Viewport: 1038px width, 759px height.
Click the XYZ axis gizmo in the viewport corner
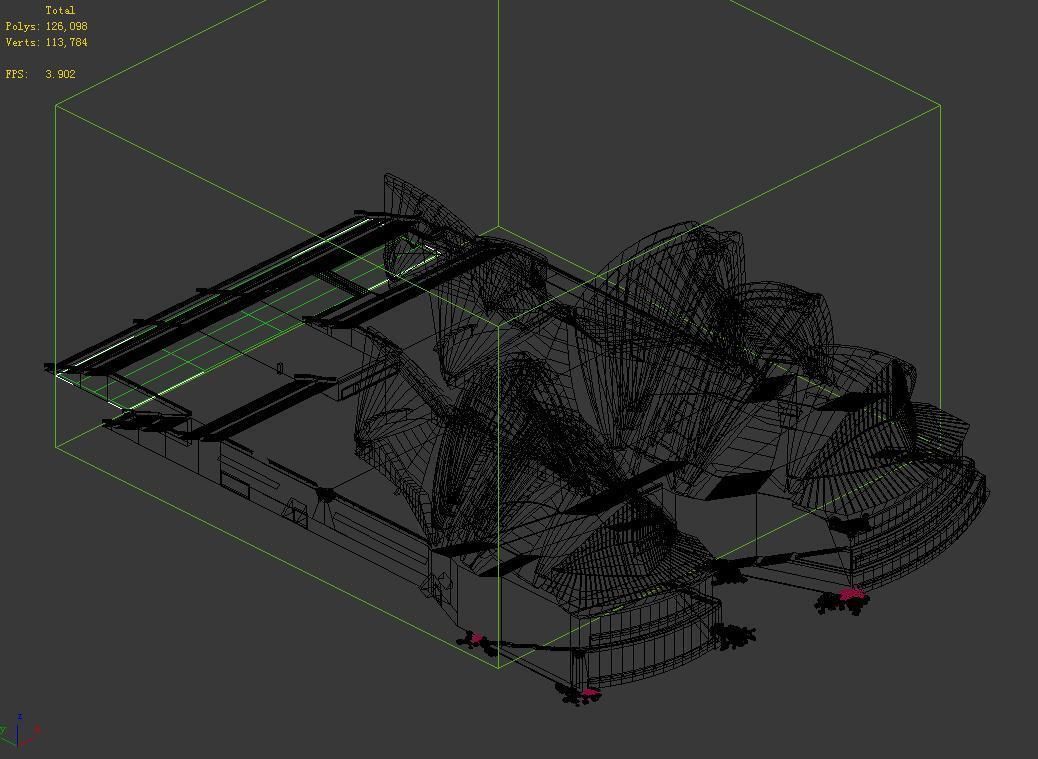coord(20,731)
